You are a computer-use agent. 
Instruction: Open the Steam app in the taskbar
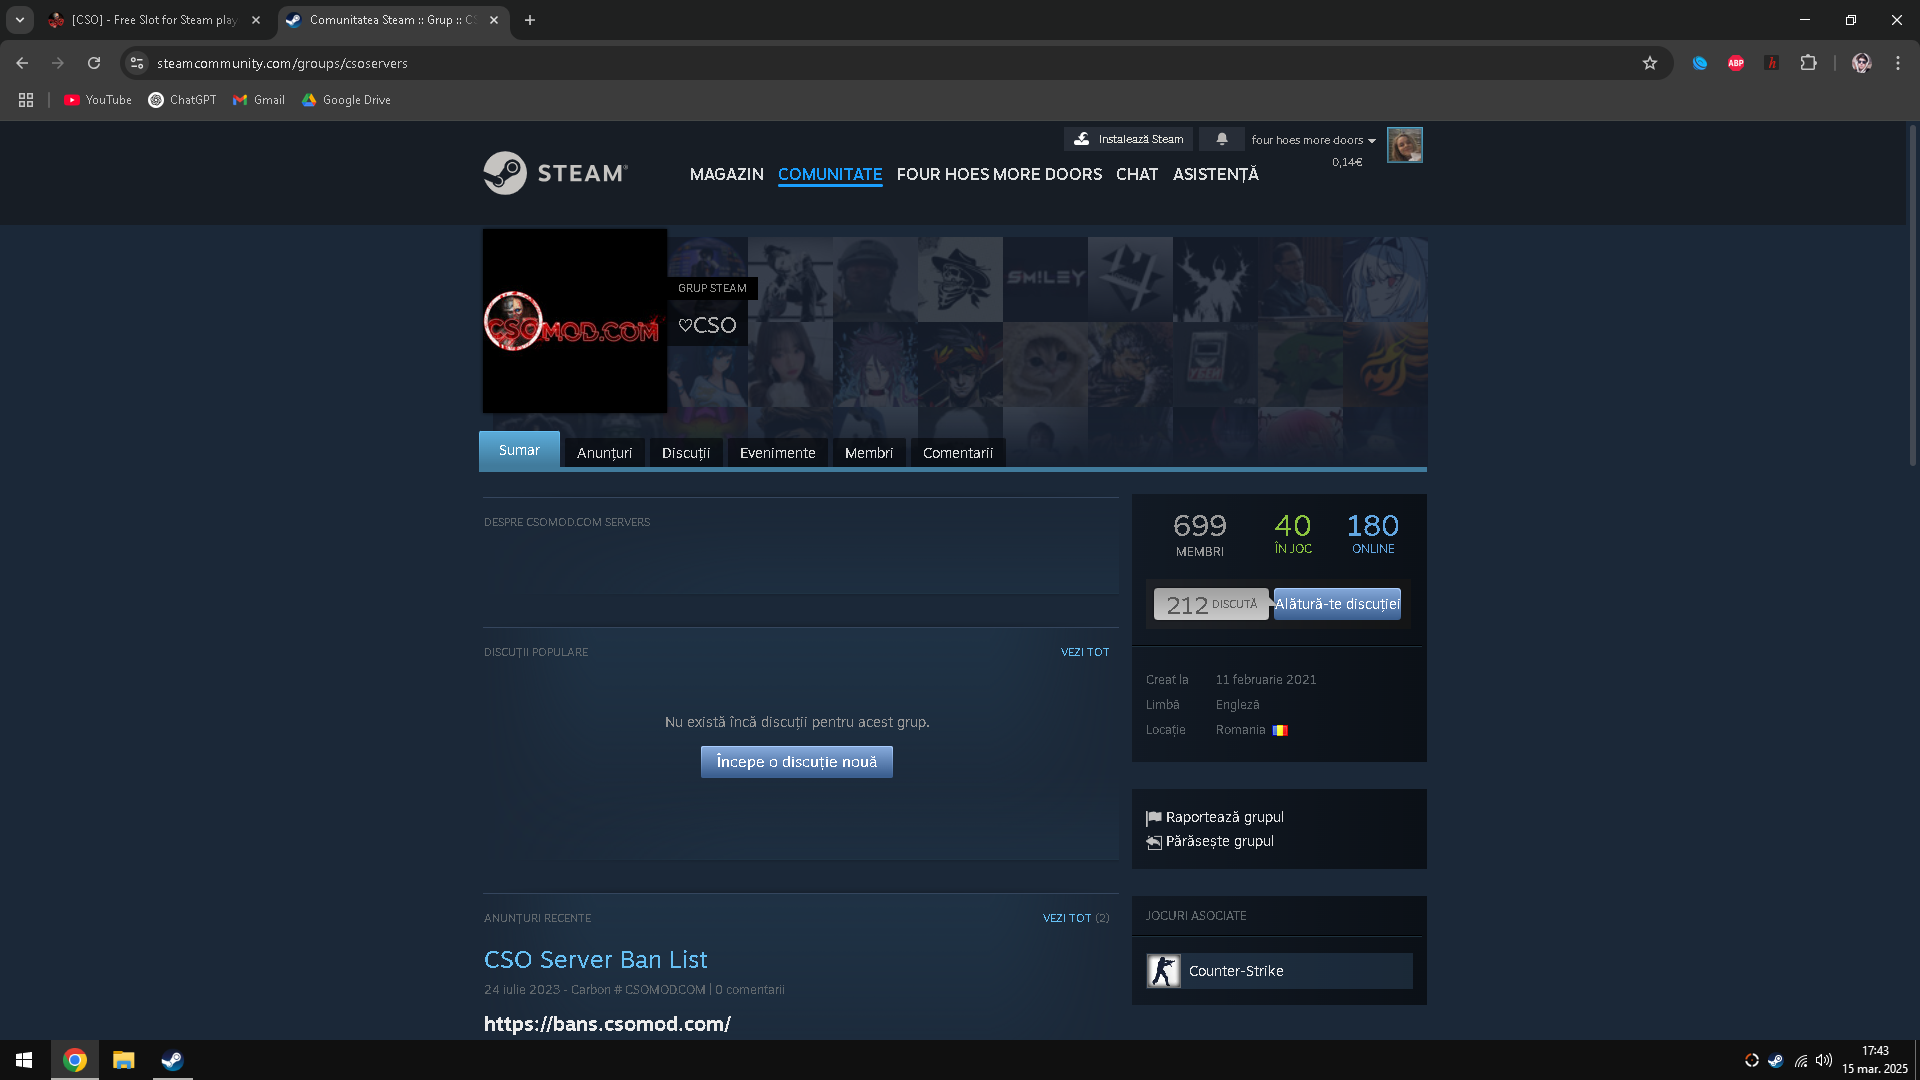tap(172, 1060)
